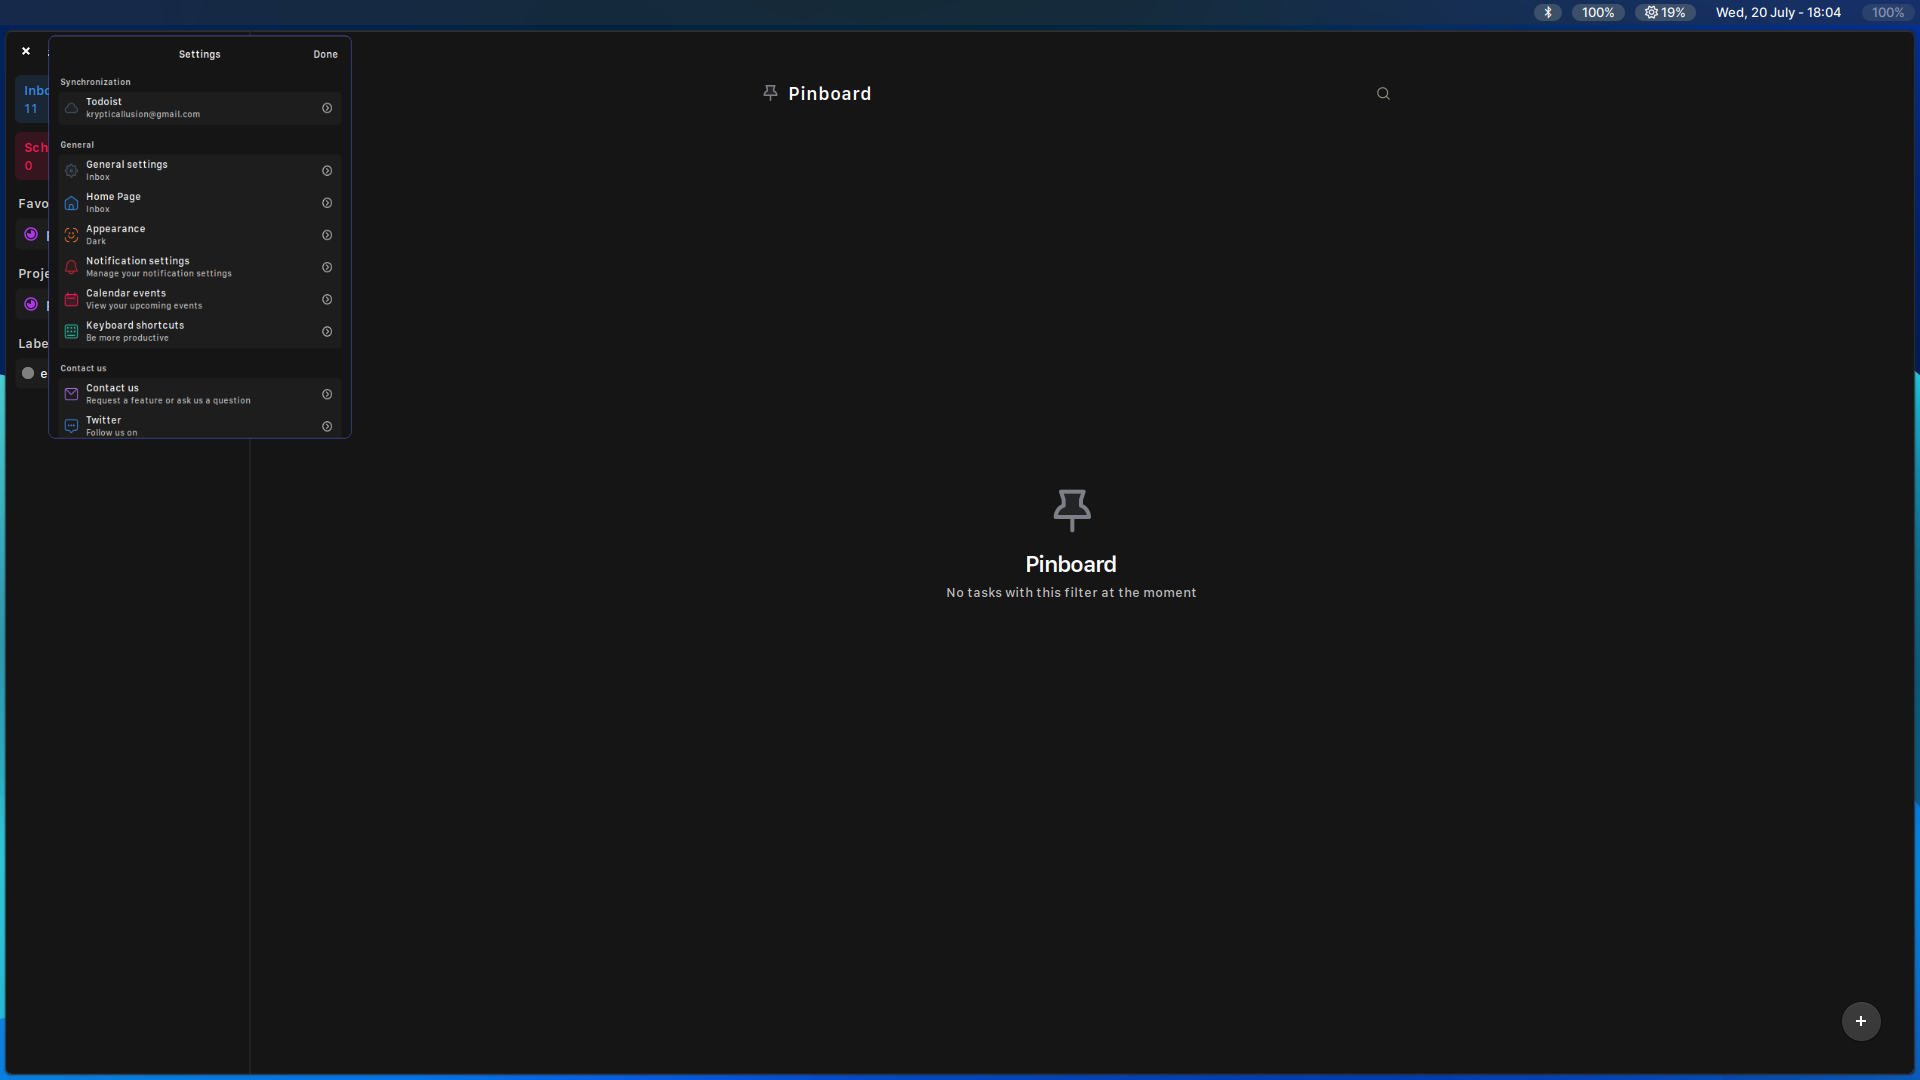Click the Keyboard shortcuts keypad icon
1920x1080 pixels.
(x=71, y=330)
